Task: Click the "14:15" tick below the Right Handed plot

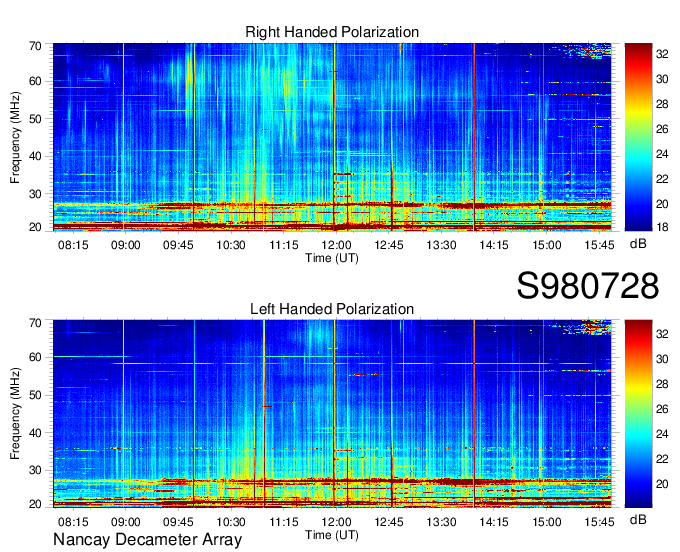Action: [494, 245]
